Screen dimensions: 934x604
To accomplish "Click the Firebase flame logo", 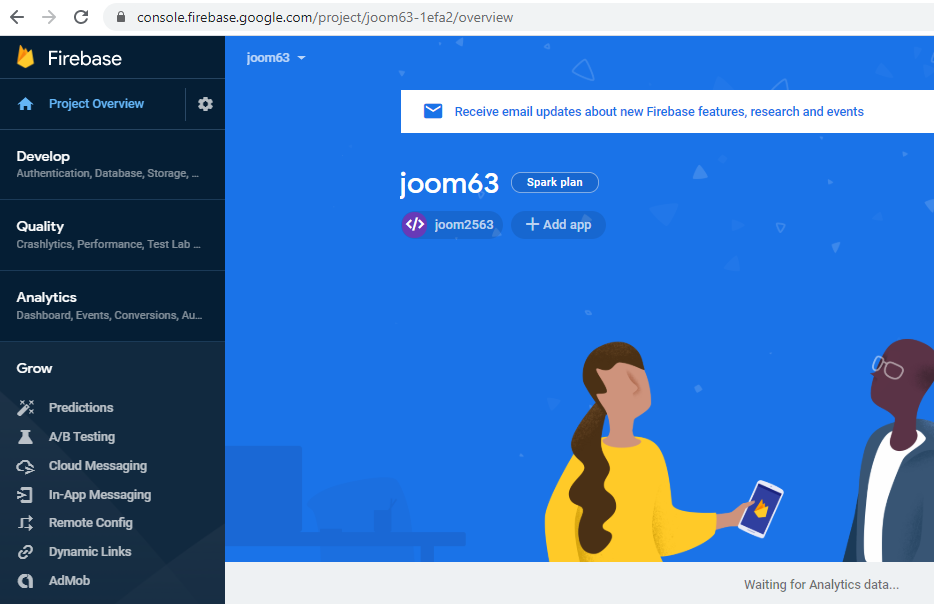I will pos(26,58).
